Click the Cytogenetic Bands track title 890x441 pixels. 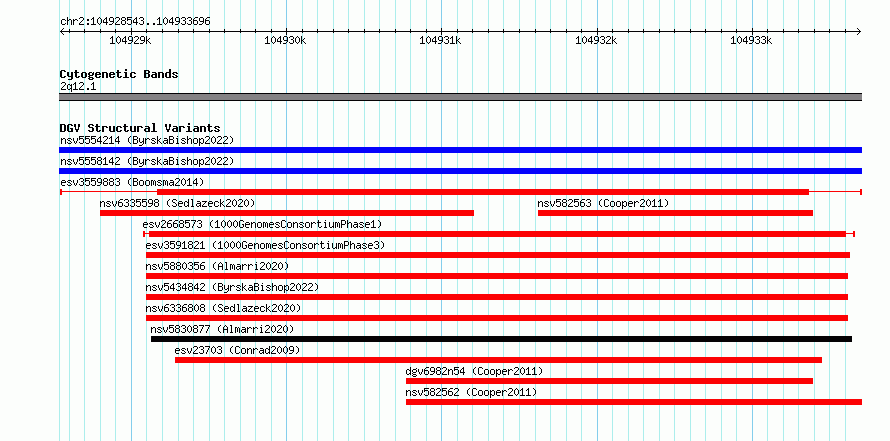pos(119,74)
